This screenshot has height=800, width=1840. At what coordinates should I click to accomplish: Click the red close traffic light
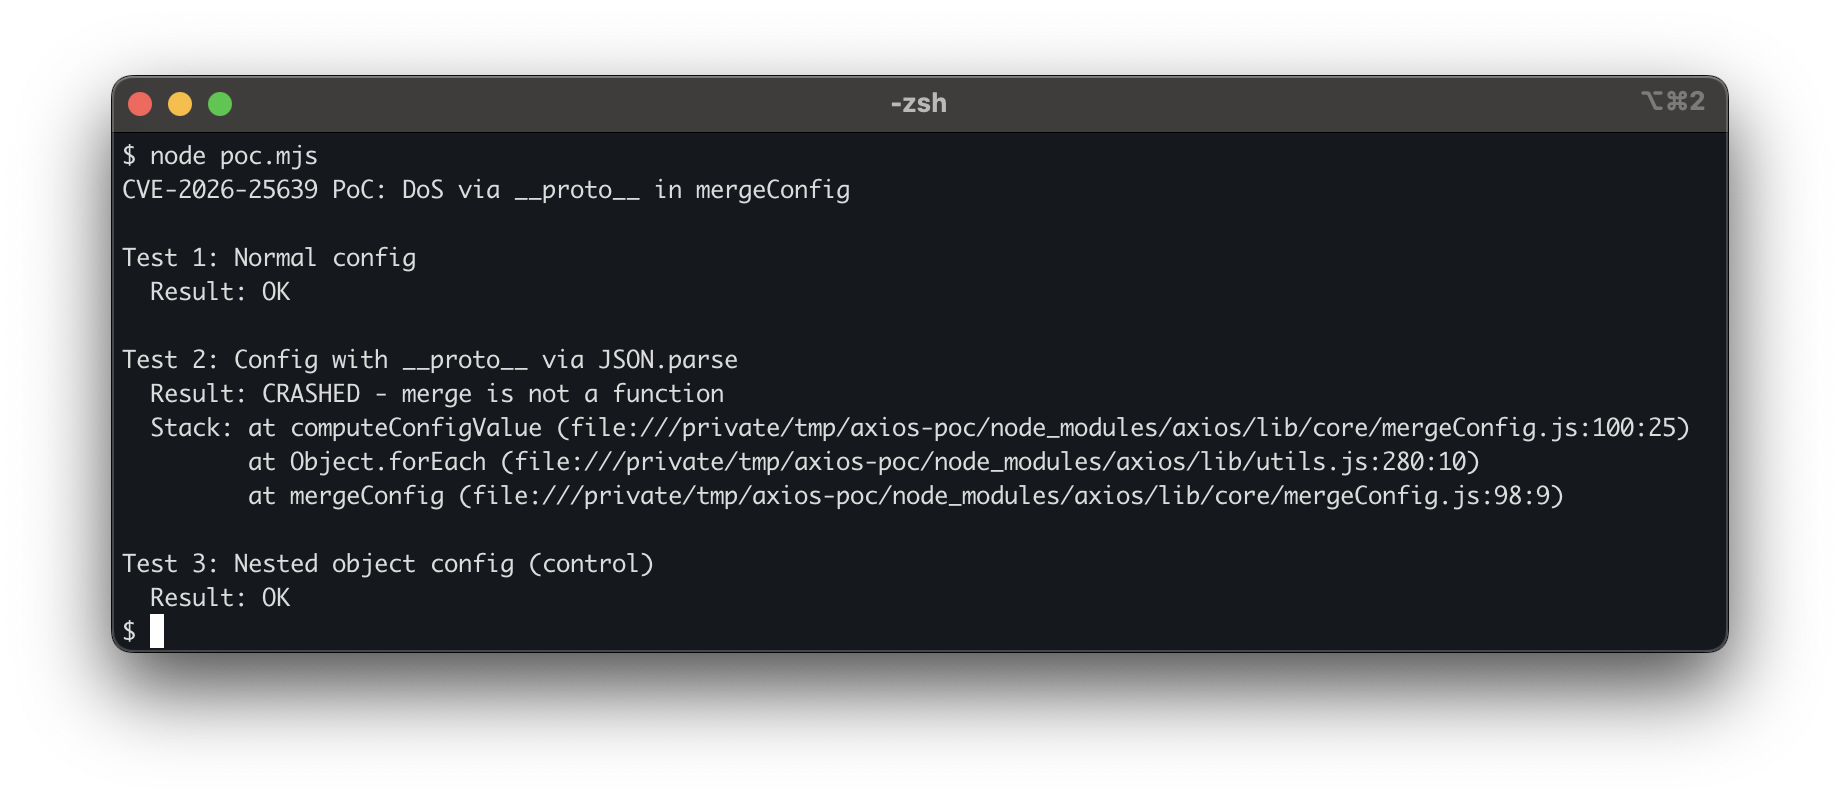click(x=141, y=103)
